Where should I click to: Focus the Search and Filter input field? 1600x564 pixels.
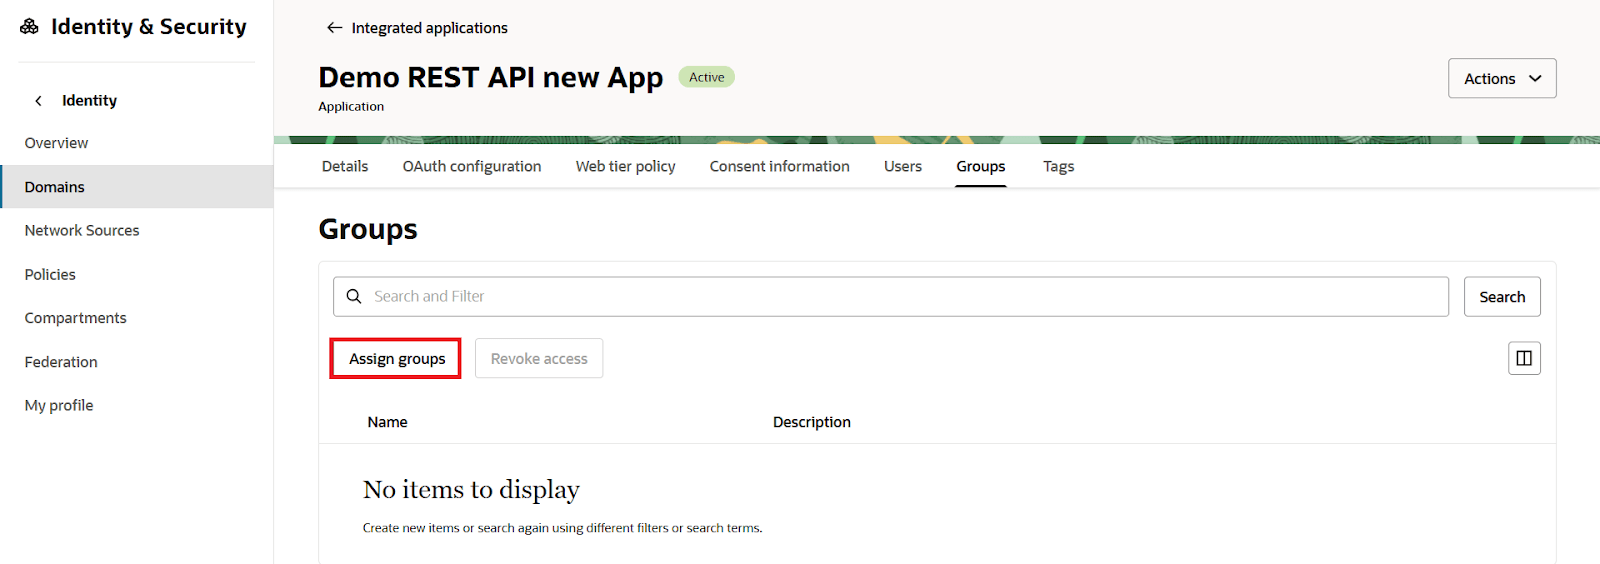[x=891, y=297]
